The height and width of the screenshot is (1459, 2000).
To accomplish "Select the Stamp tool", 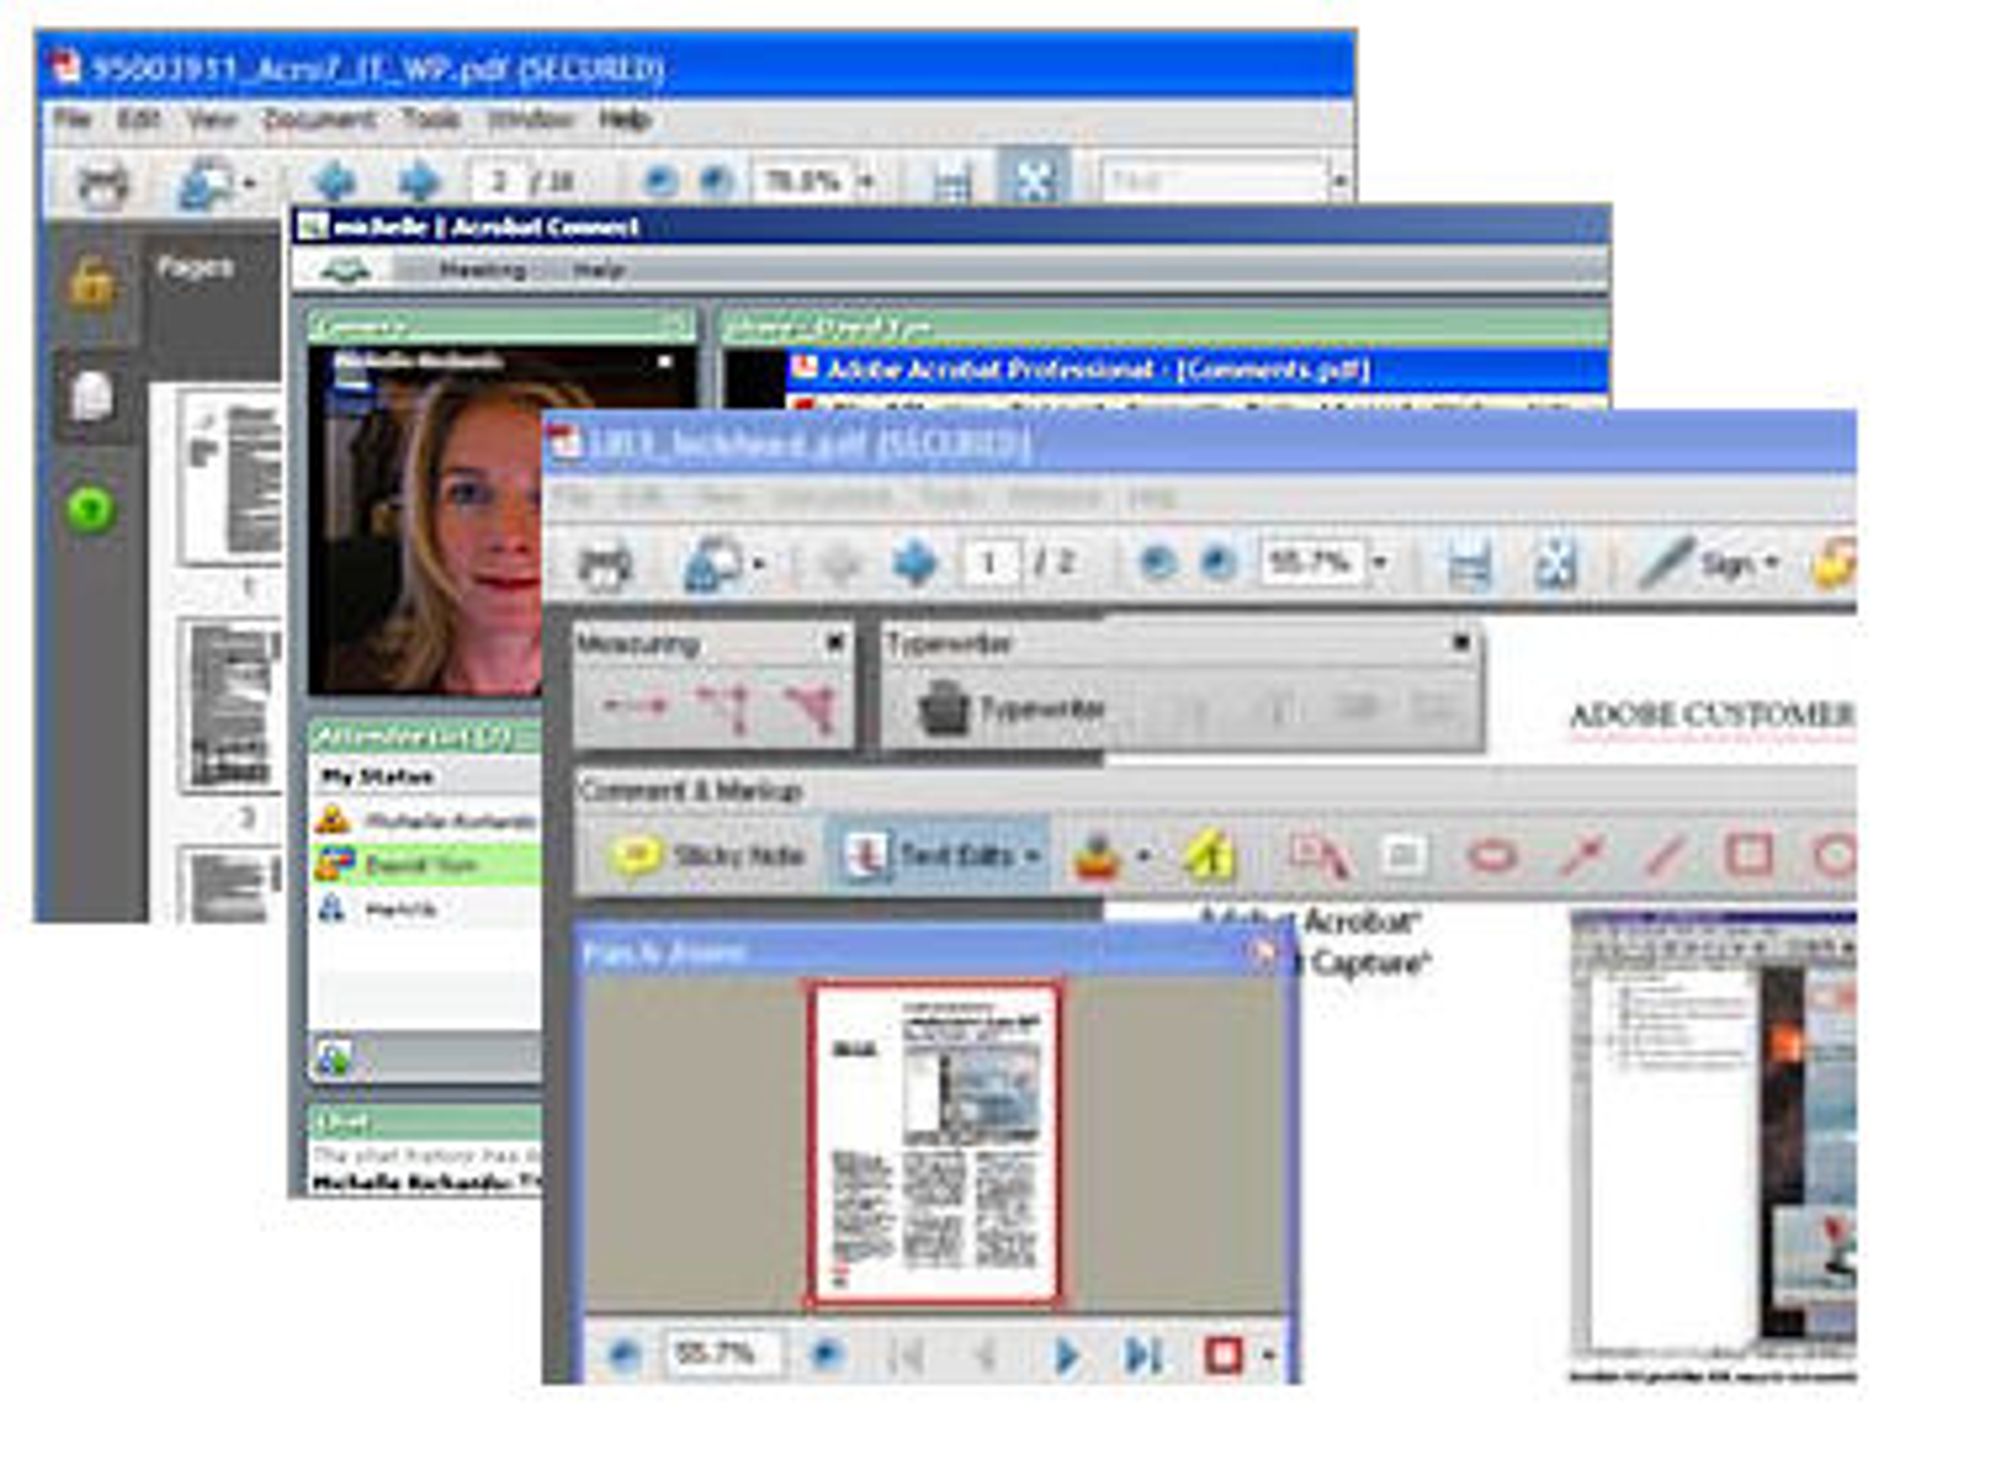I will [x=1097, y=858].
